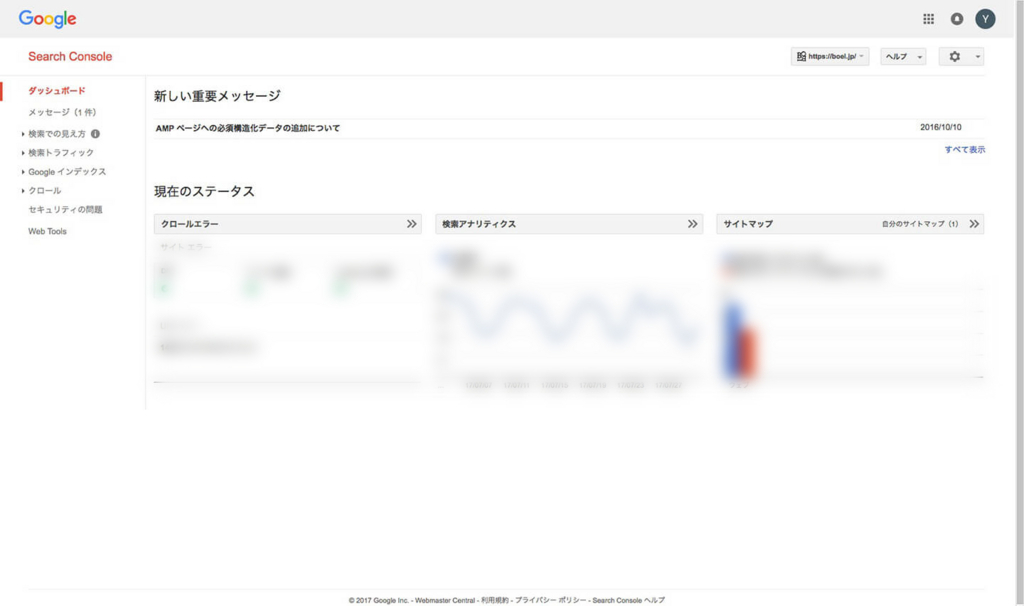Open the サイトマップ panel header
This screenshot has height=606, width=1024.
(x=850, y=224)
